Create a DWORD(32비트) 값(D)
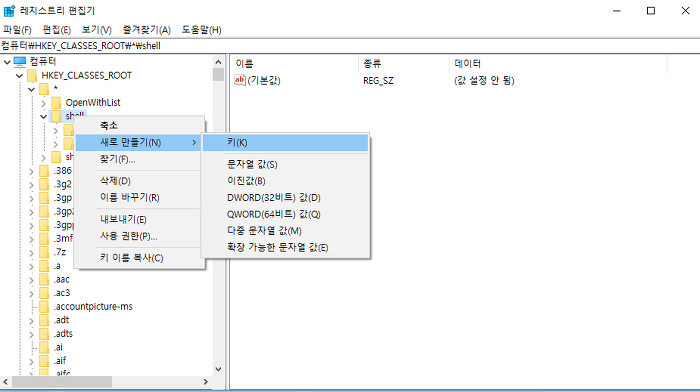This screenshot has width=700, height=392. coord(286,197)
